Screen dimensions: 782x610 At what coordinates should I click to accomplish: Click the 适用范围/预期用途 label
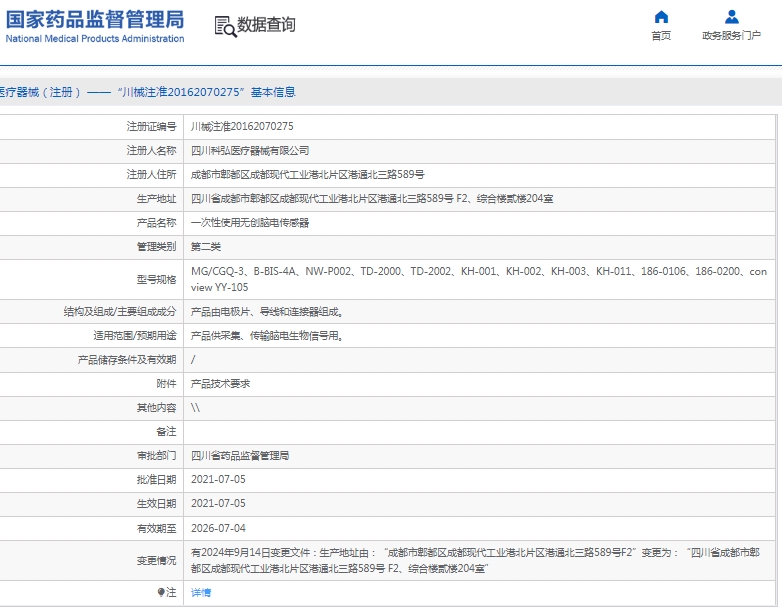pyautogui.click(x=135, y=336)
